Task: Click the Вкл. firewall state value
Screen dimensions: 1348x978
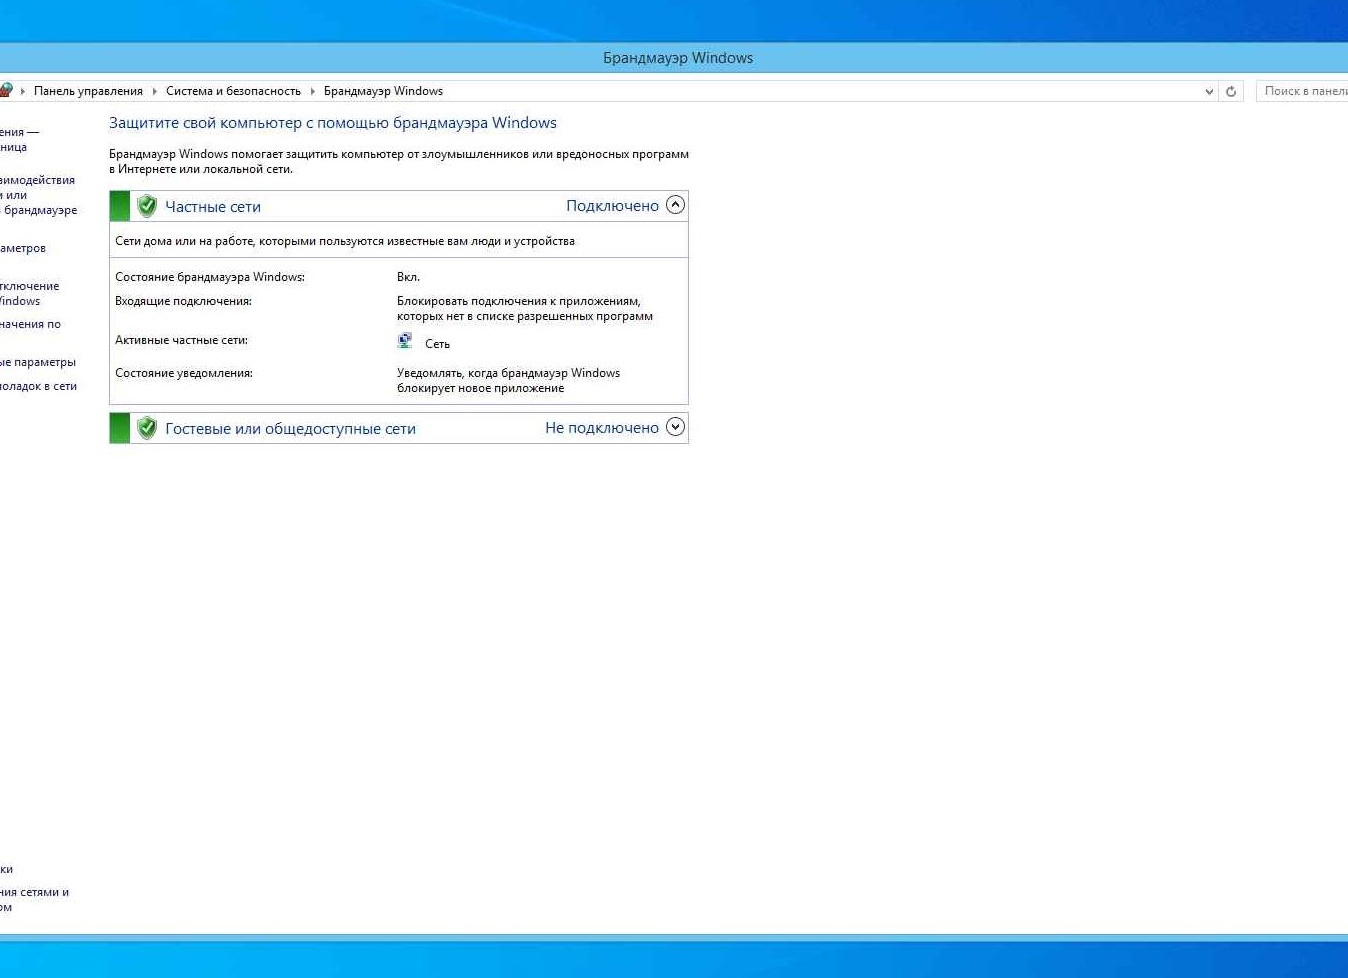Action: pos(408,277)
